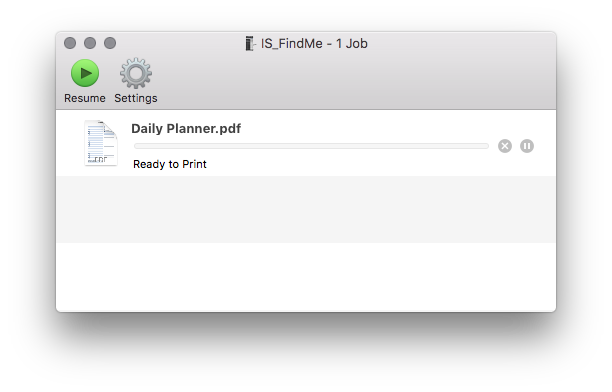Close the IS_FindMe queue window
Image resolution: width=612 pixels, height=392 pixels.
click(x=70, y=43)
